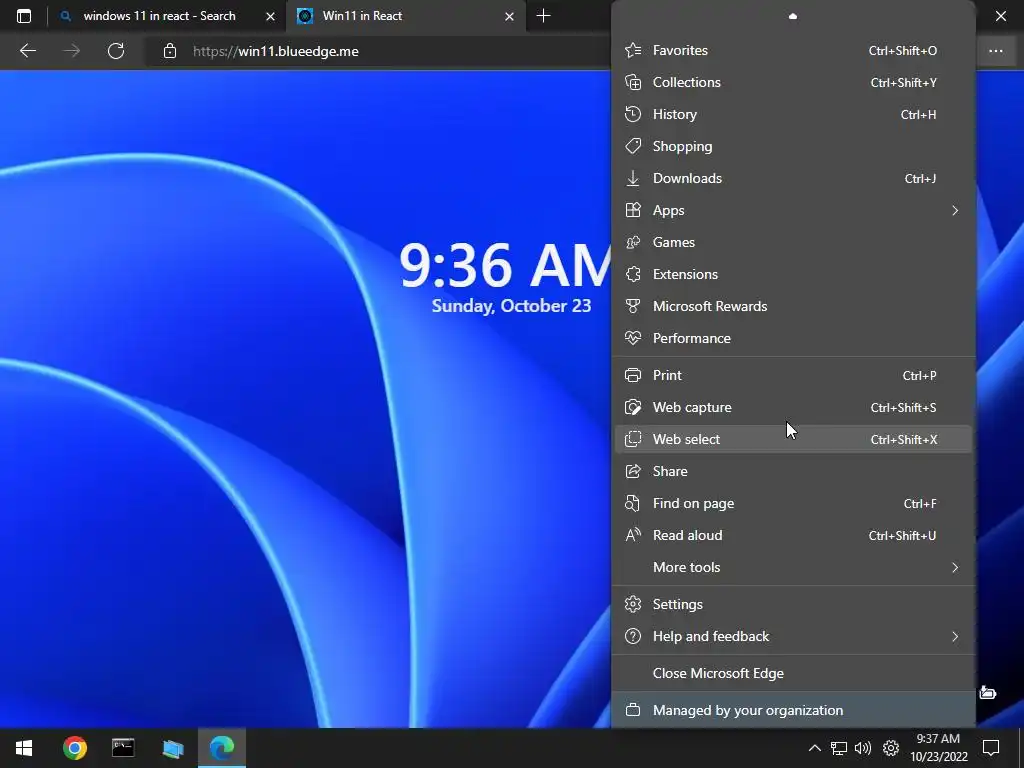Open Command Prompt from the taskbar
Image resolution: width=1024 pixels, height=768 pixels.
(x=123, y=748)
